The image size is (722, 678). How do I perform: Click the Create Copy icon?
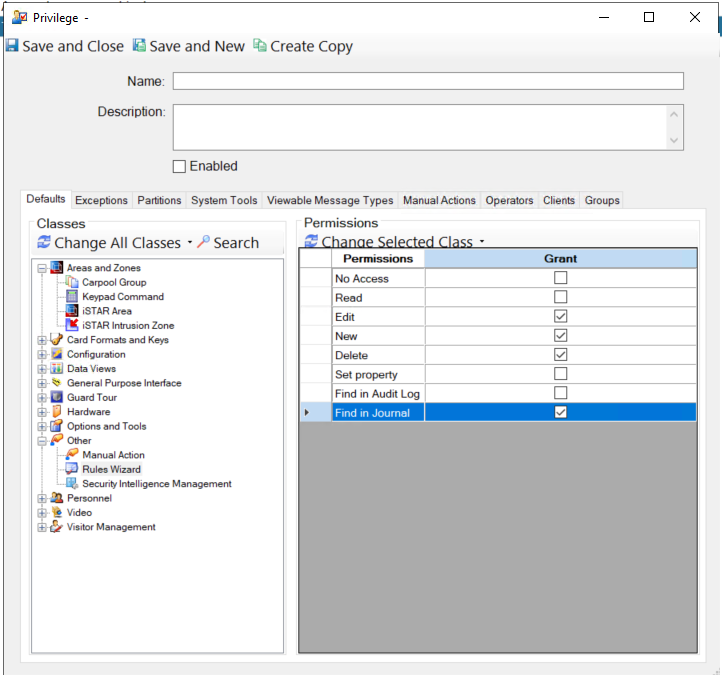point(260,46)
